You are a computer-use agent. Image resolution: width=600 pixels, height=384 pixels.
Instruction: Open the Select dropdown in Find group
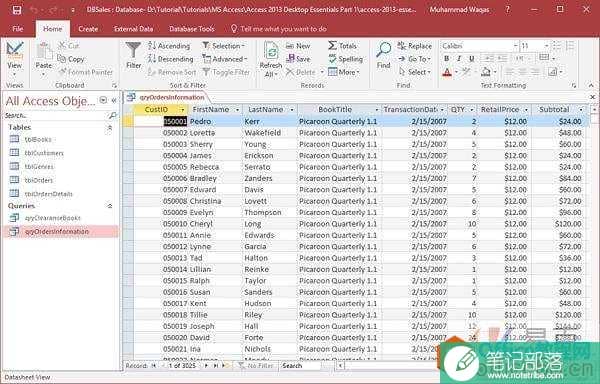pyautogui.click(x=414, y=72)
